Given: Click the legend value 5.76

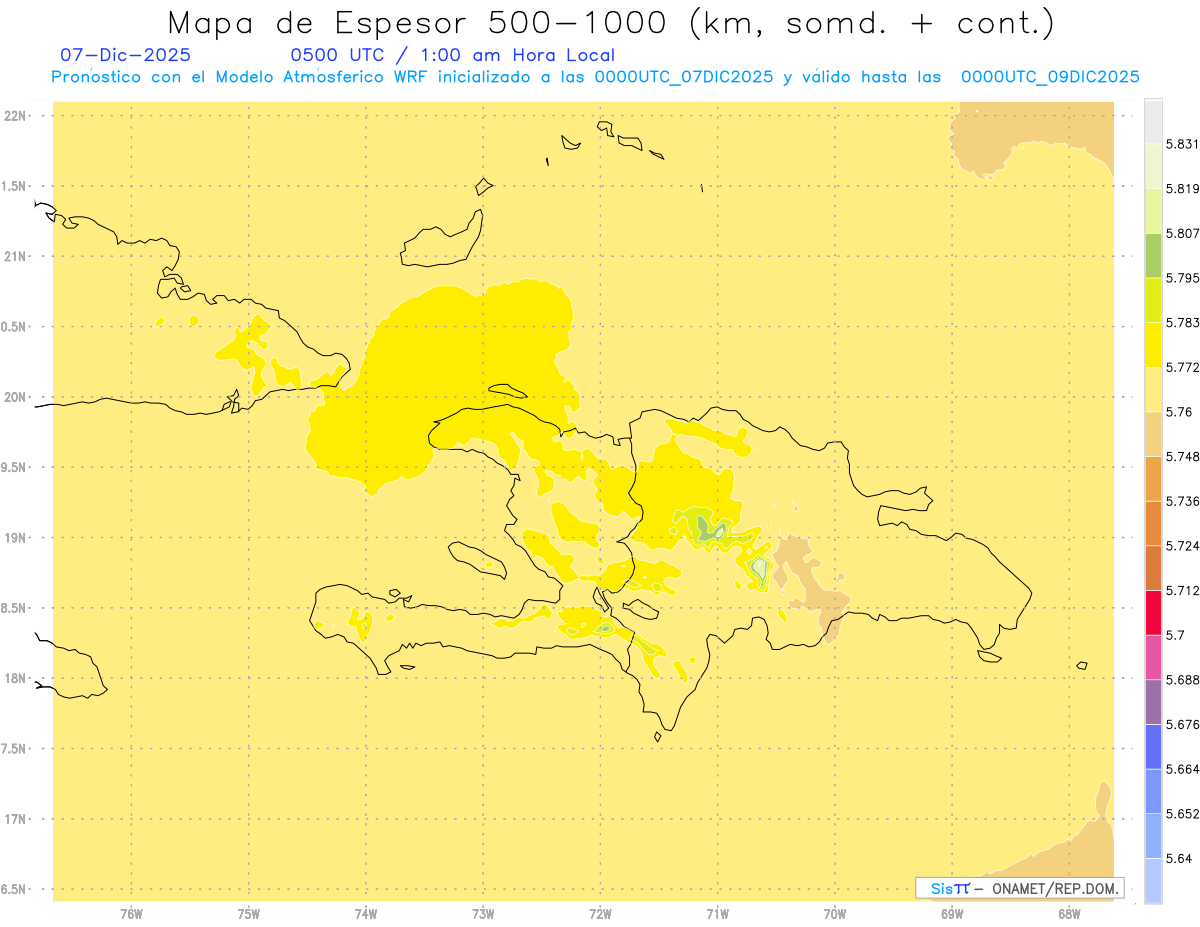Looking at the screenshot, I should point(1179,412).
